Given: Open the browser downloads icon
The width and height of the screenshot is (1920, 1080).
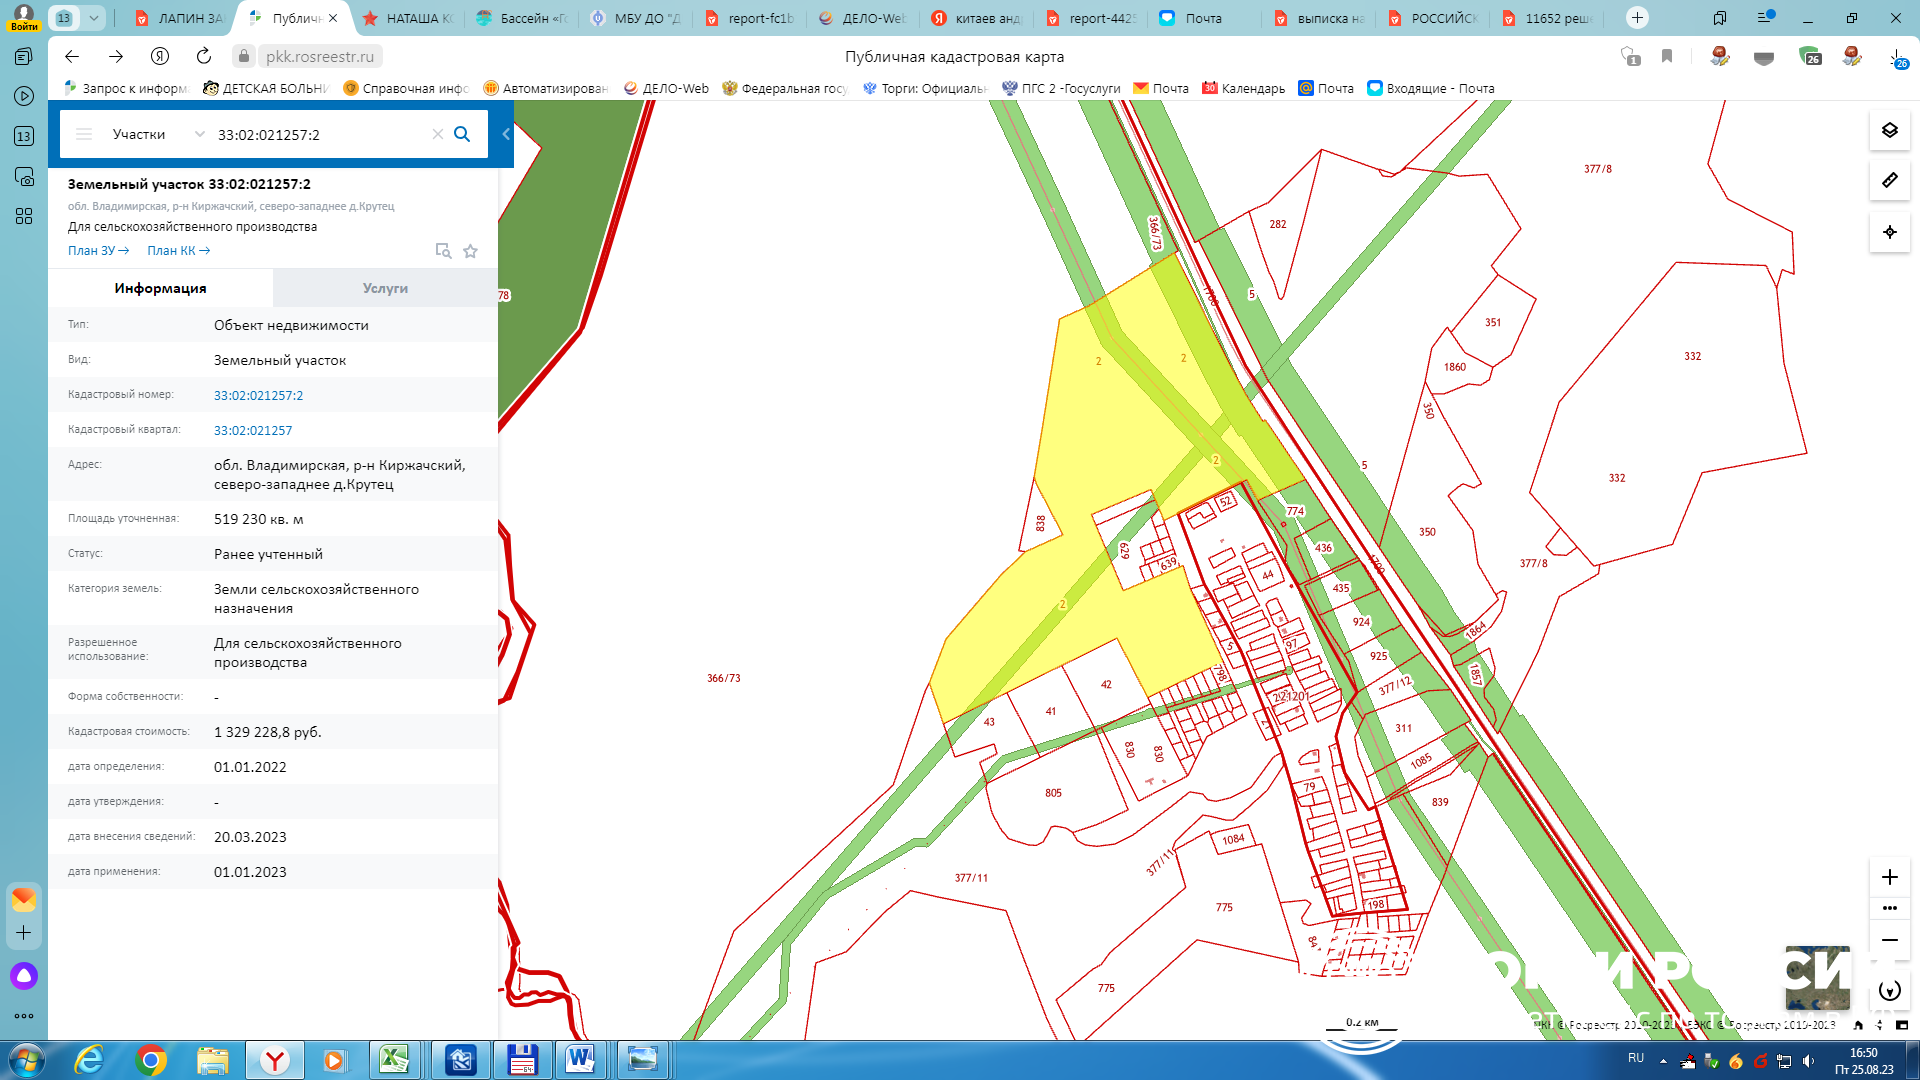Looking at the screenshot, I should pos(1897,57).
